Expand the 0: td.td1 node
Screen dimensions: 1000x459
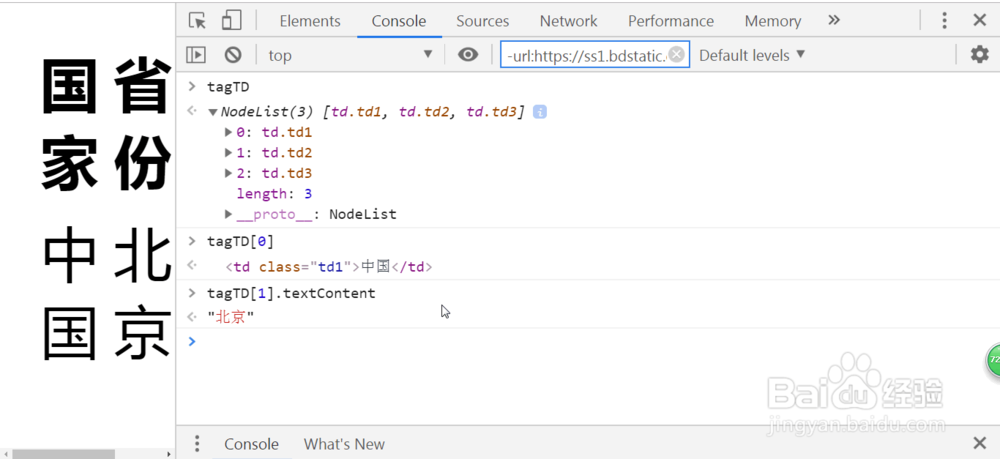click(228, 132)
